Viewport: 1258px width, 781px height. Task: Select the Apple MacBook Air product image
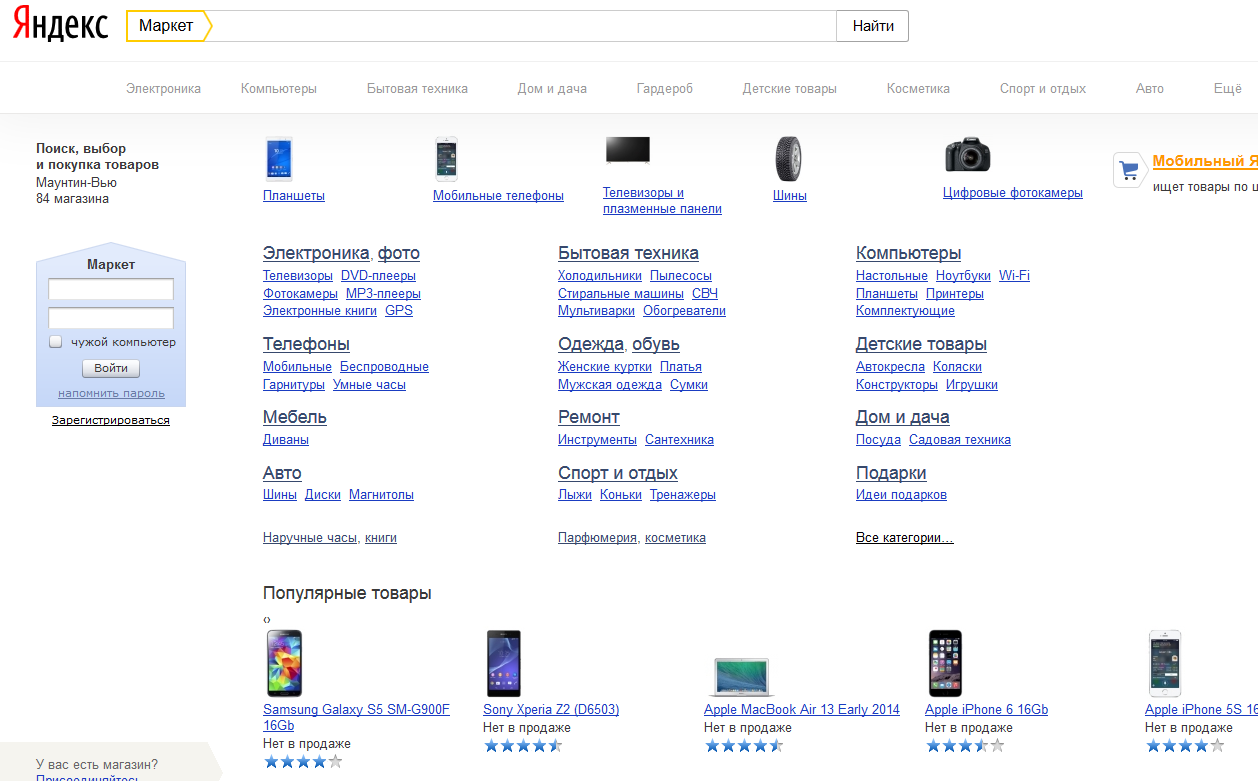tap(741, 676)
